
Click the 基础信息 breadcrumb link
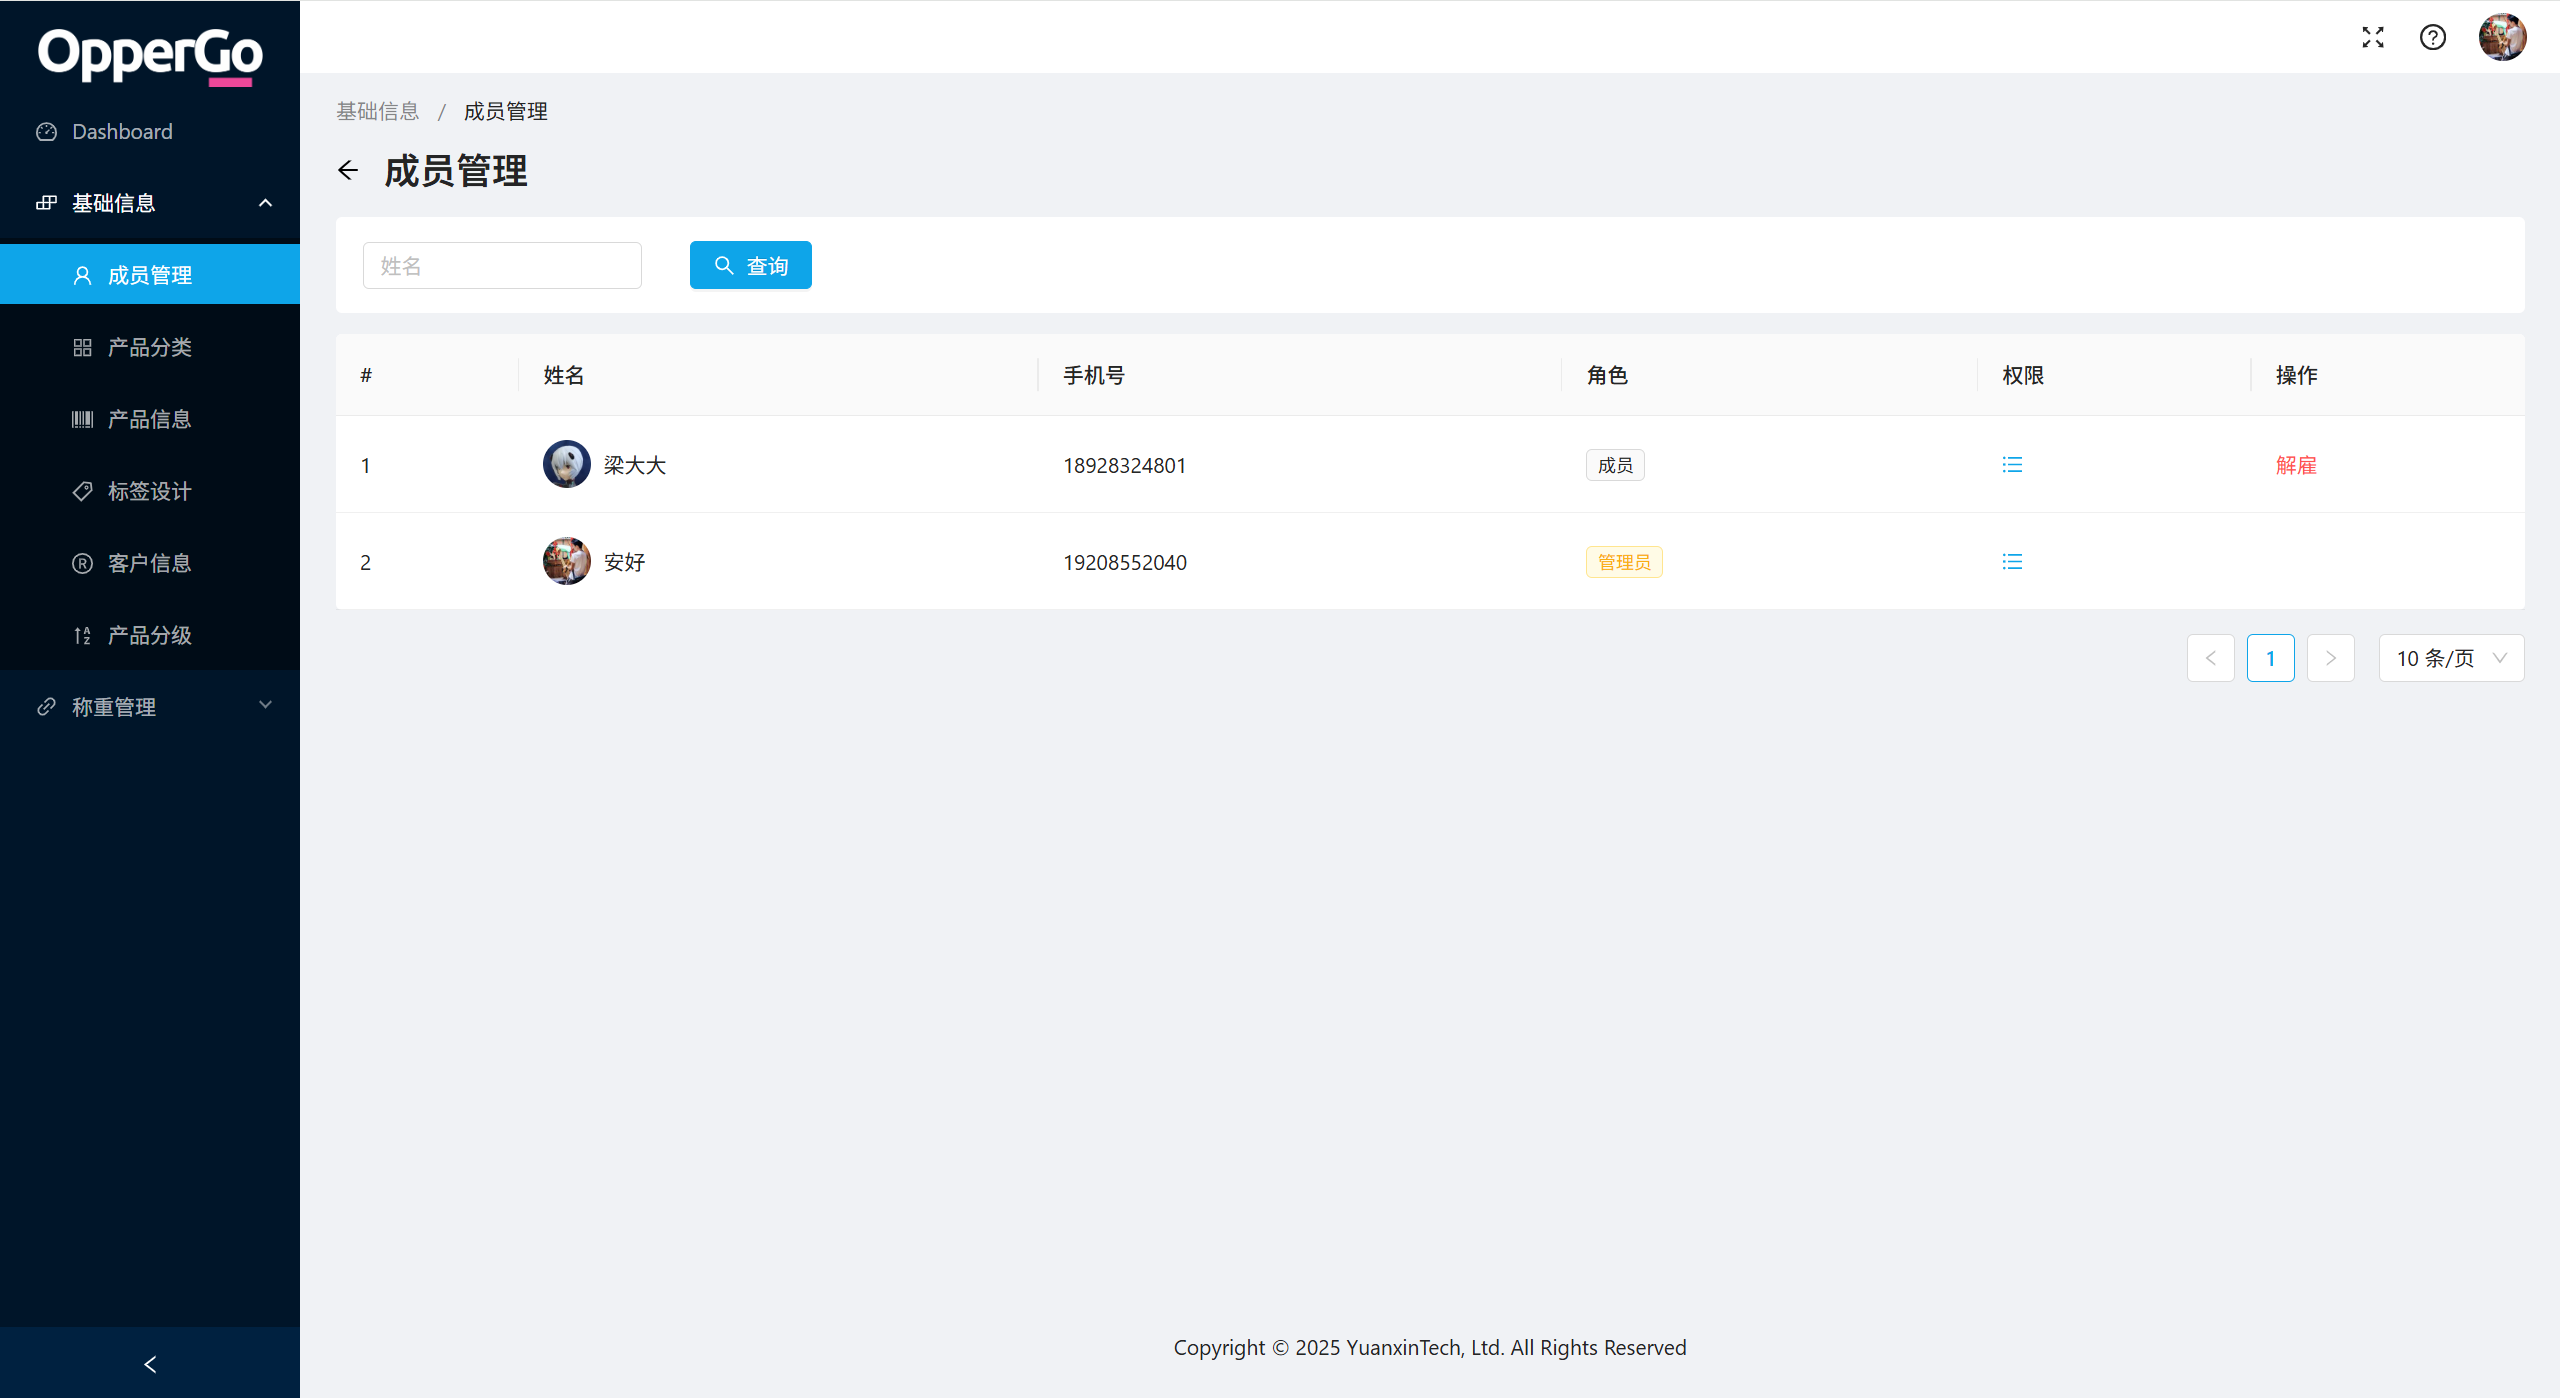[378, 111]
